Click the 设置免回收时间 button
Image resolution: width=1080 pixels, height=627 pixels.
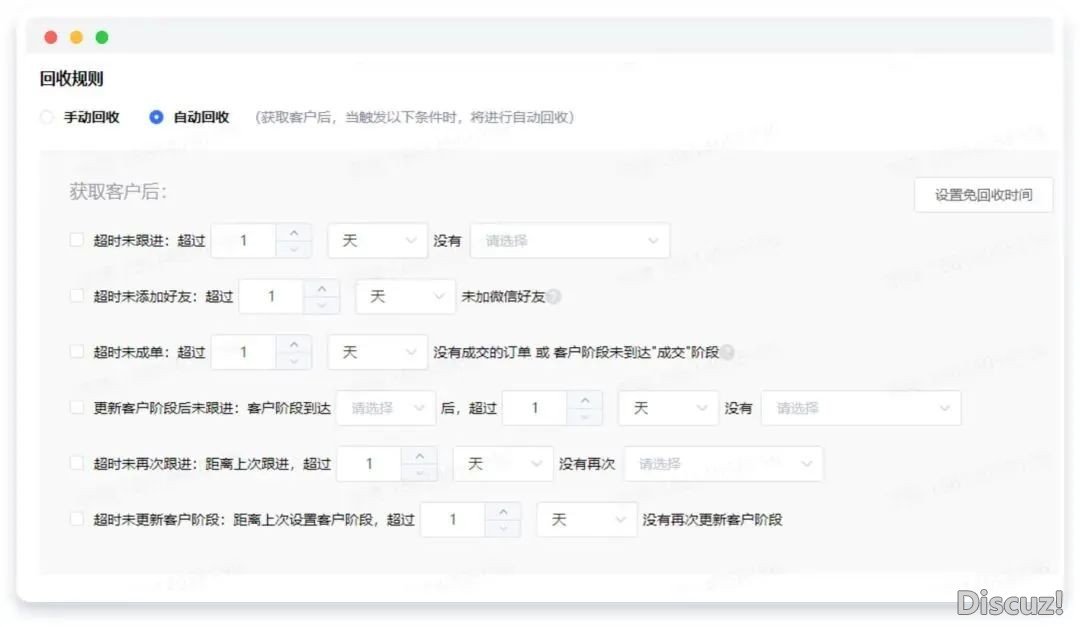[984, 195]
